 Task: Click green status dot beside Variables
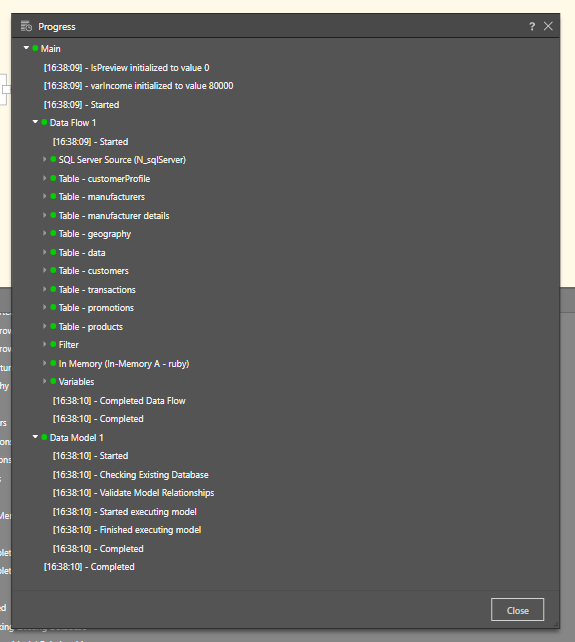53,381
